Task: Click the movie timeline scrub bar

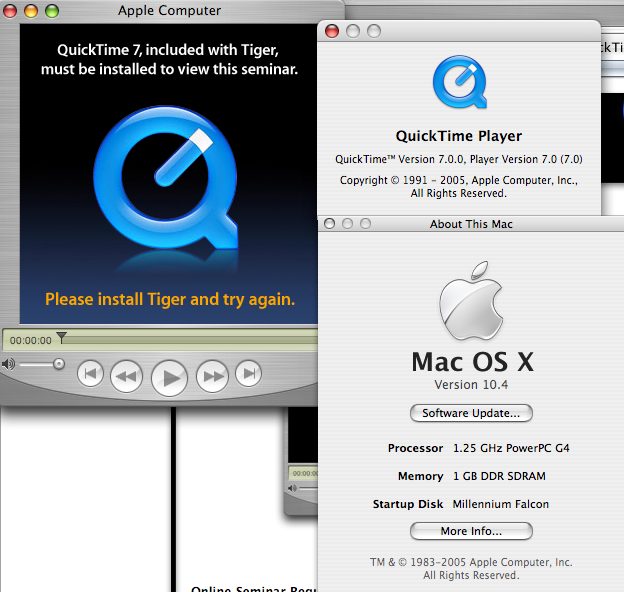Action: pyautogui.click(x=189, y=340)
